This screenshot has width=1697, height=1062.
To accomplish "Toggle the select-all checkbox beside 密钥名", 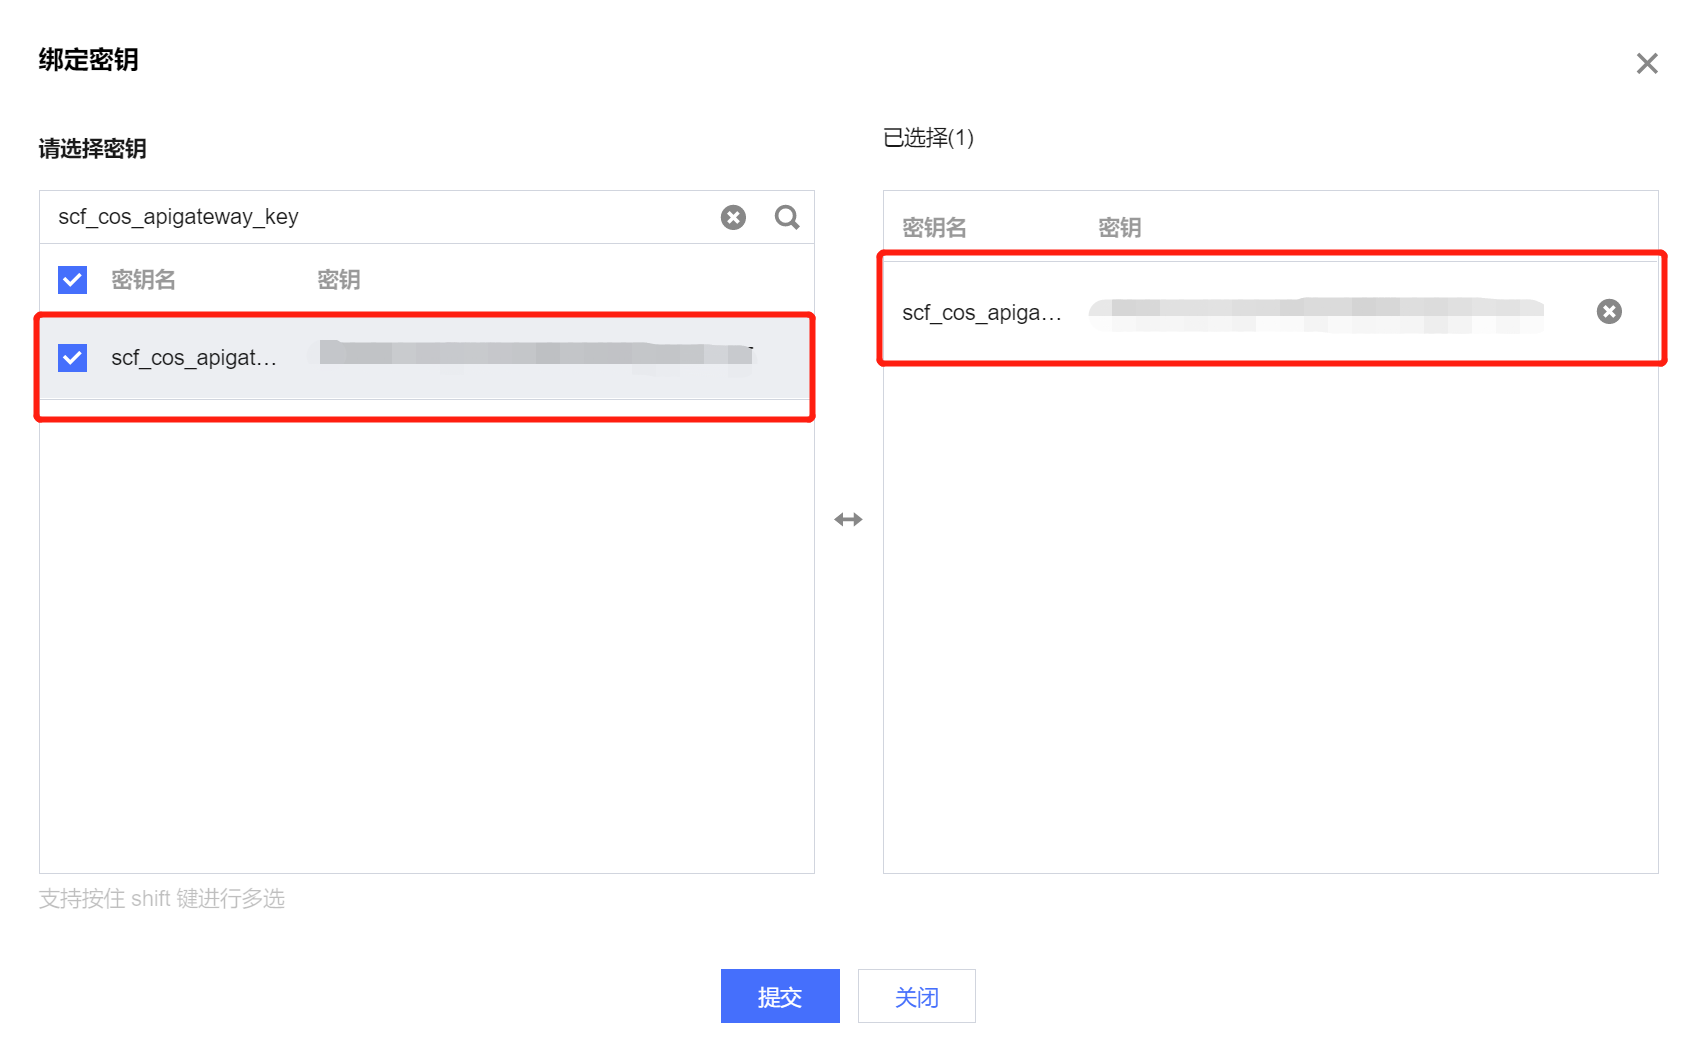I will [72, 279].
